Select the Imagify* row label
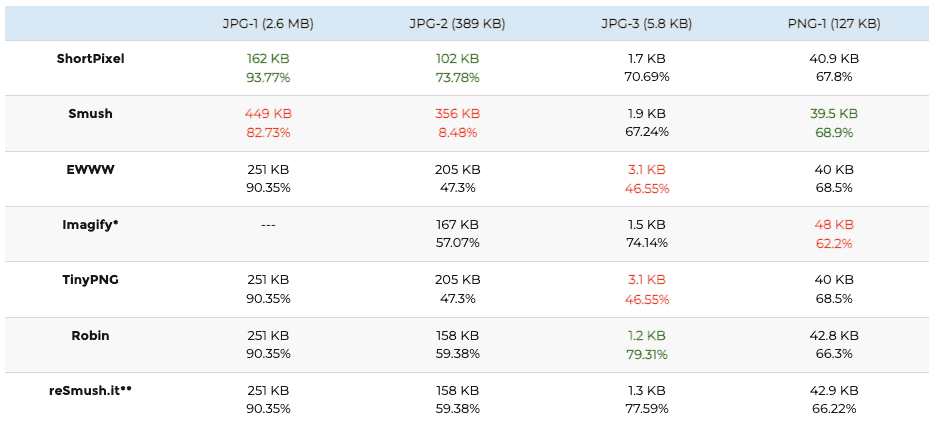 [90, 225]
